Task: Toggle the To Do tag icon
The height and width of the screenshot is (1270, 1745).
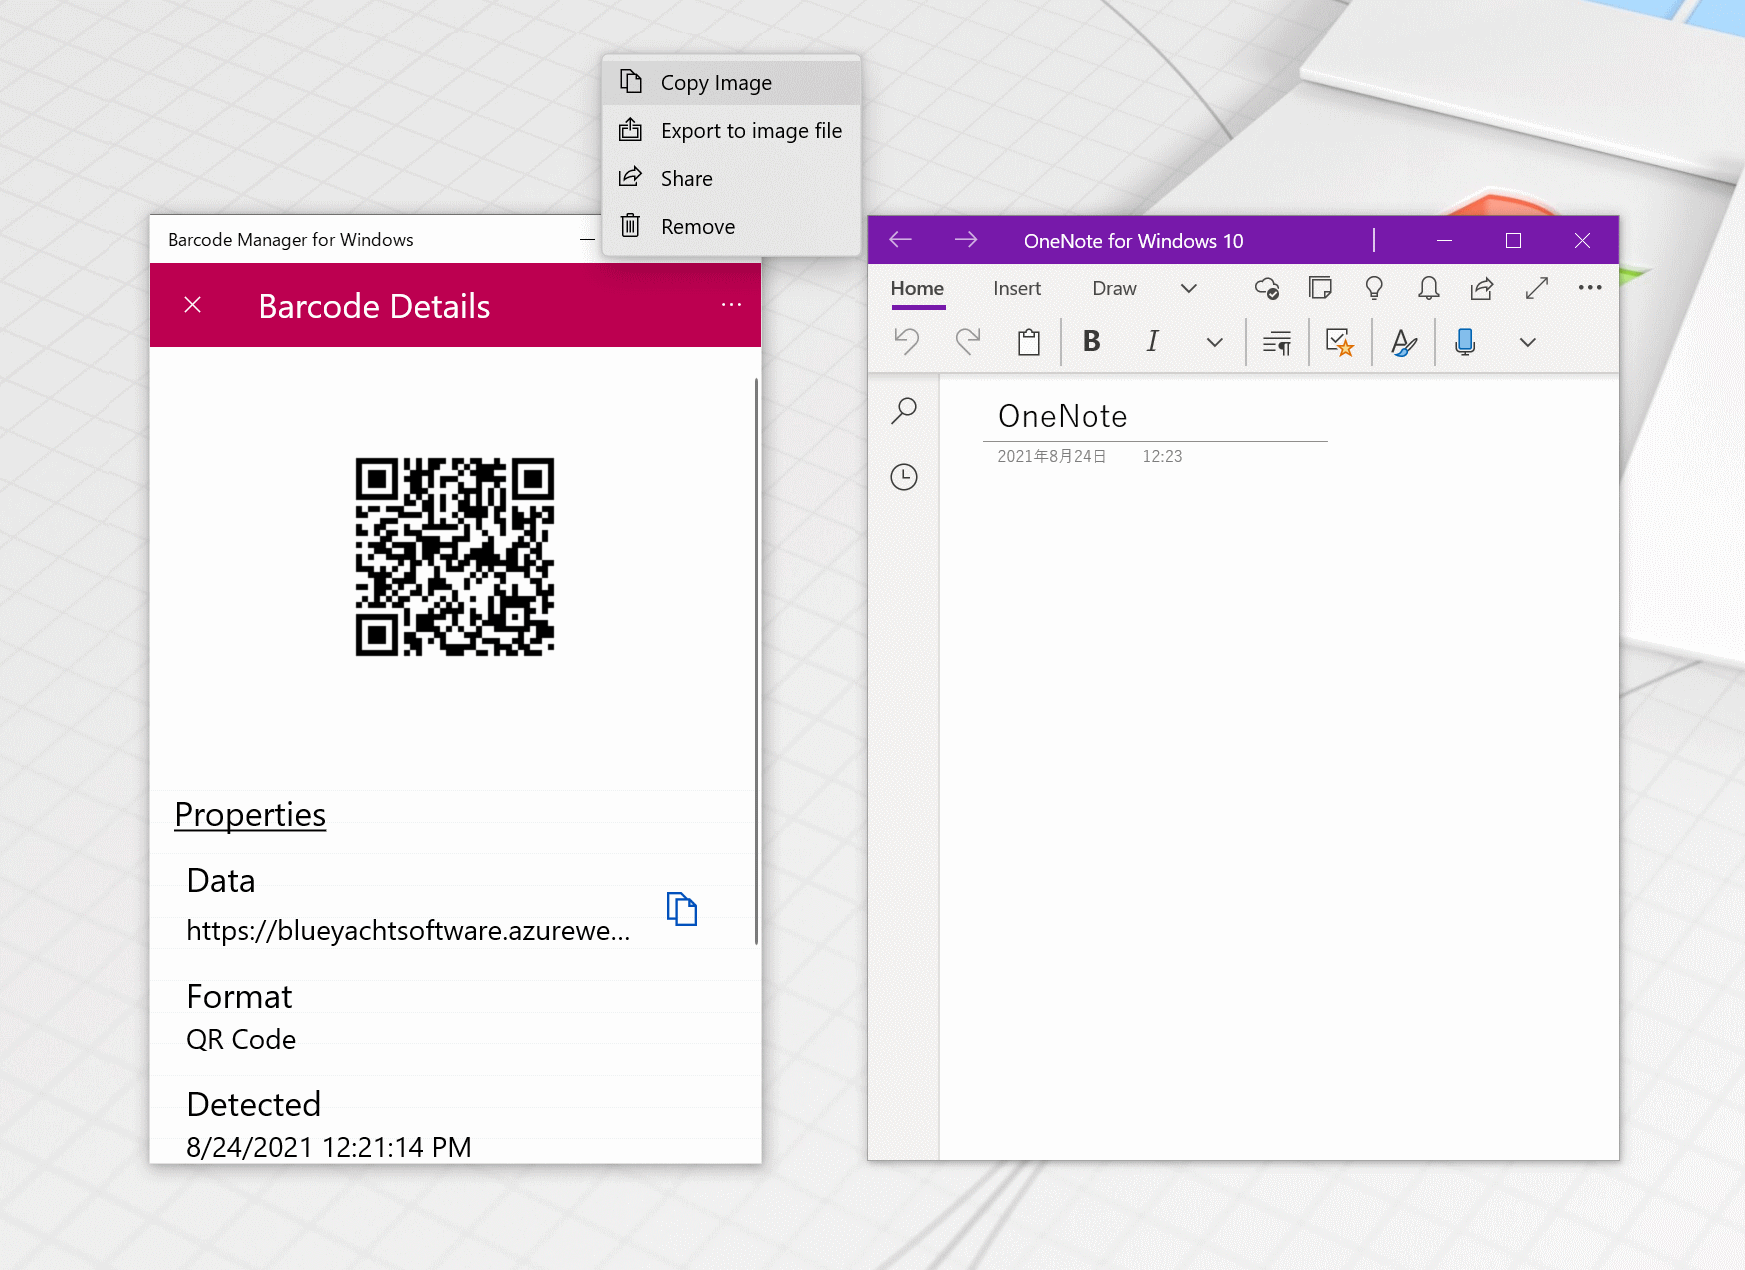Action: 1340,342
